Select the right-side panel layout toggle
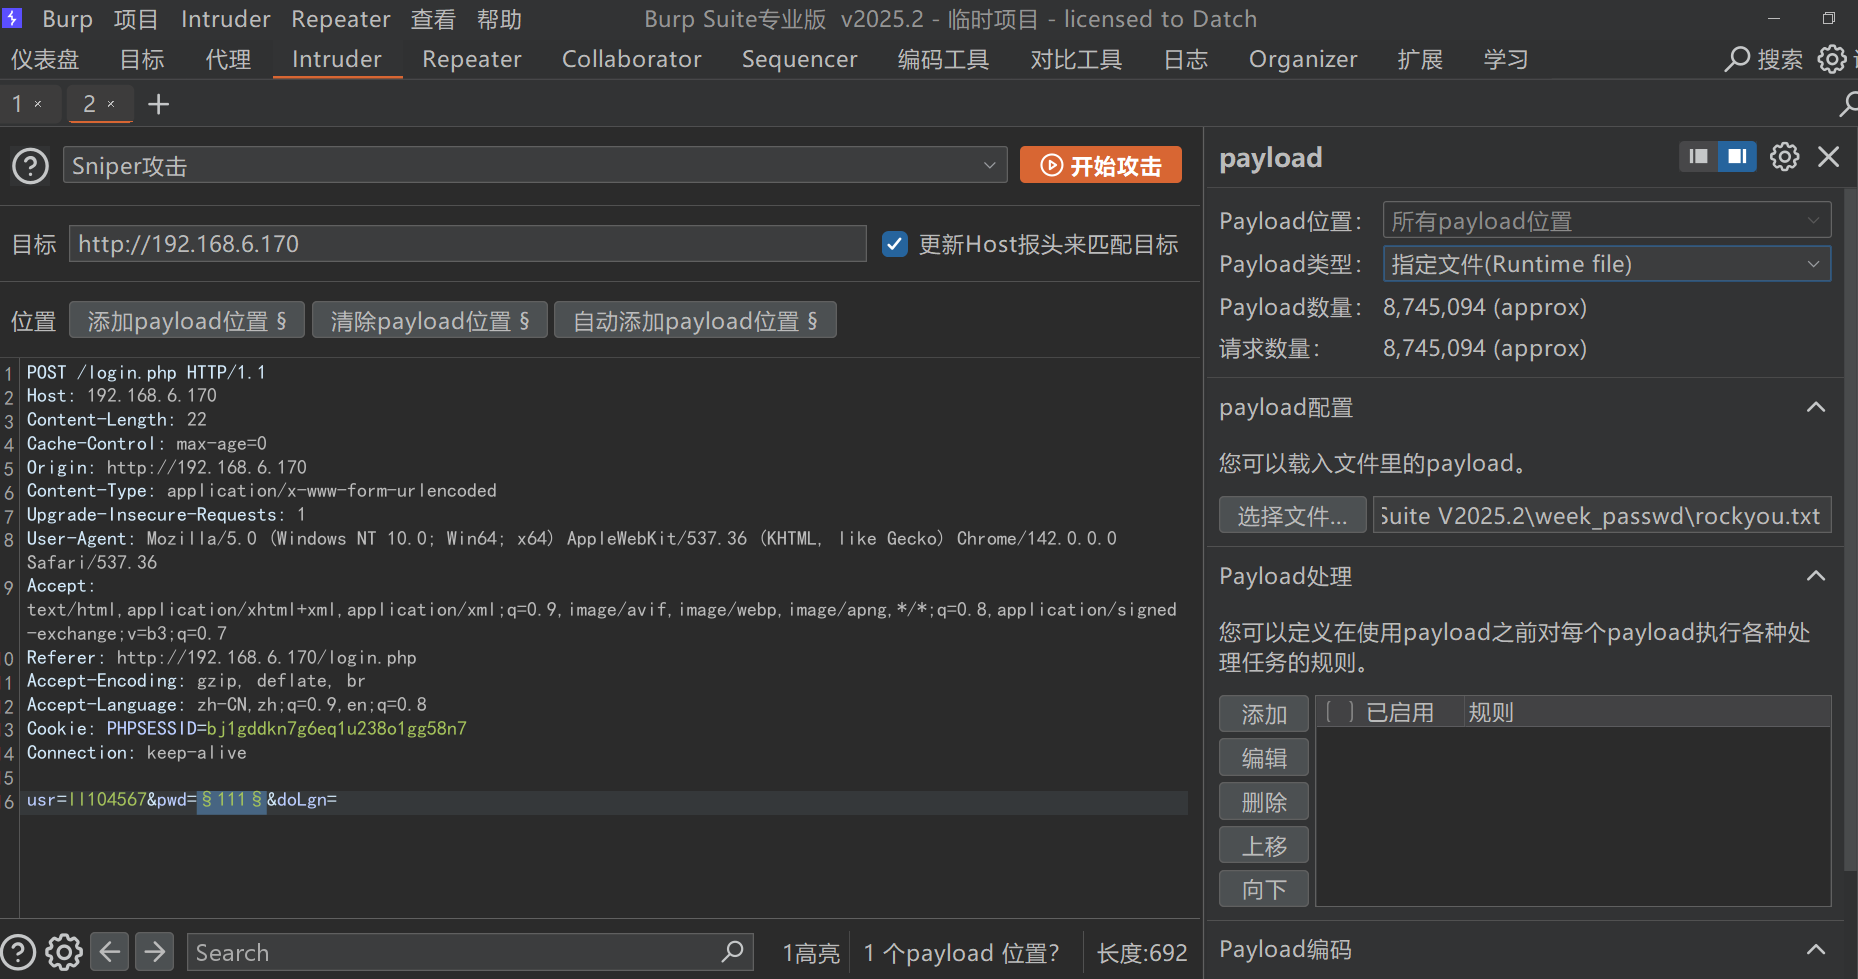Viewport: 1858px width, 979px height. [x=1737, y=157]
